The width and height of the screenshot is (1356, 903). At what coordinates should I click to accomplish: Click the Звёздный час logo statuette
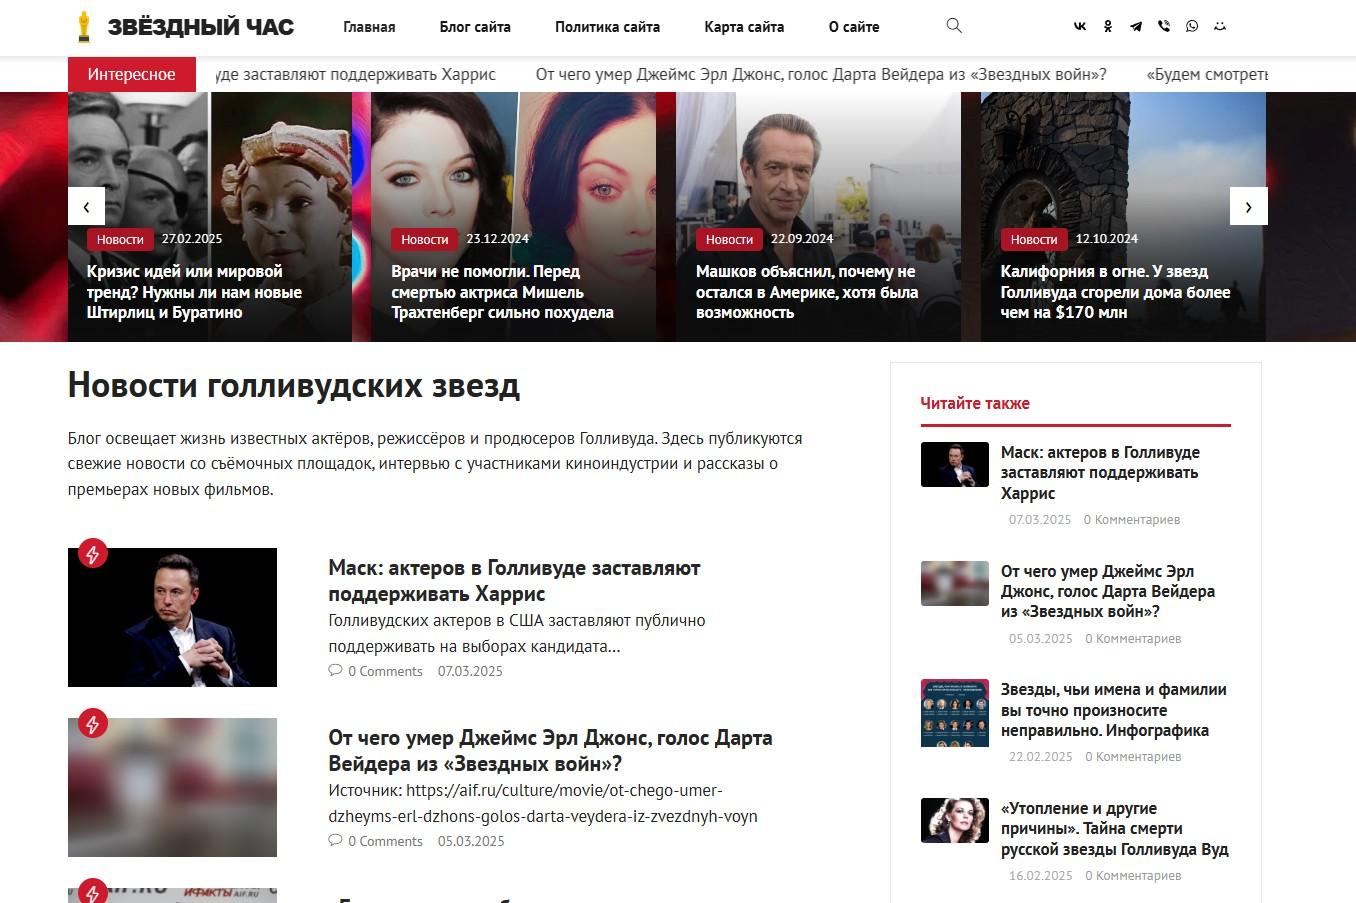[x=84, y=27]
